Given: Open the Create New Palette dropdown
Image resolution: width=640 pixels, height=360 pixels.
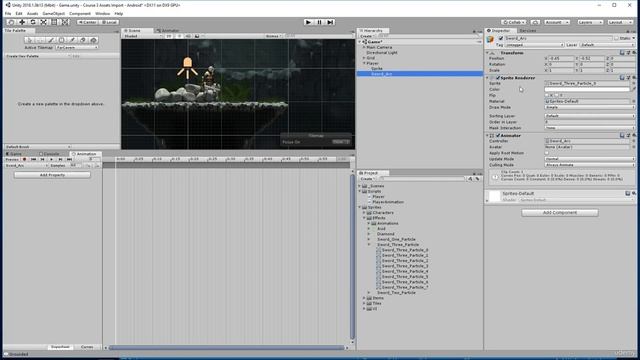Looking at the screenshot, I should point(38,56).
